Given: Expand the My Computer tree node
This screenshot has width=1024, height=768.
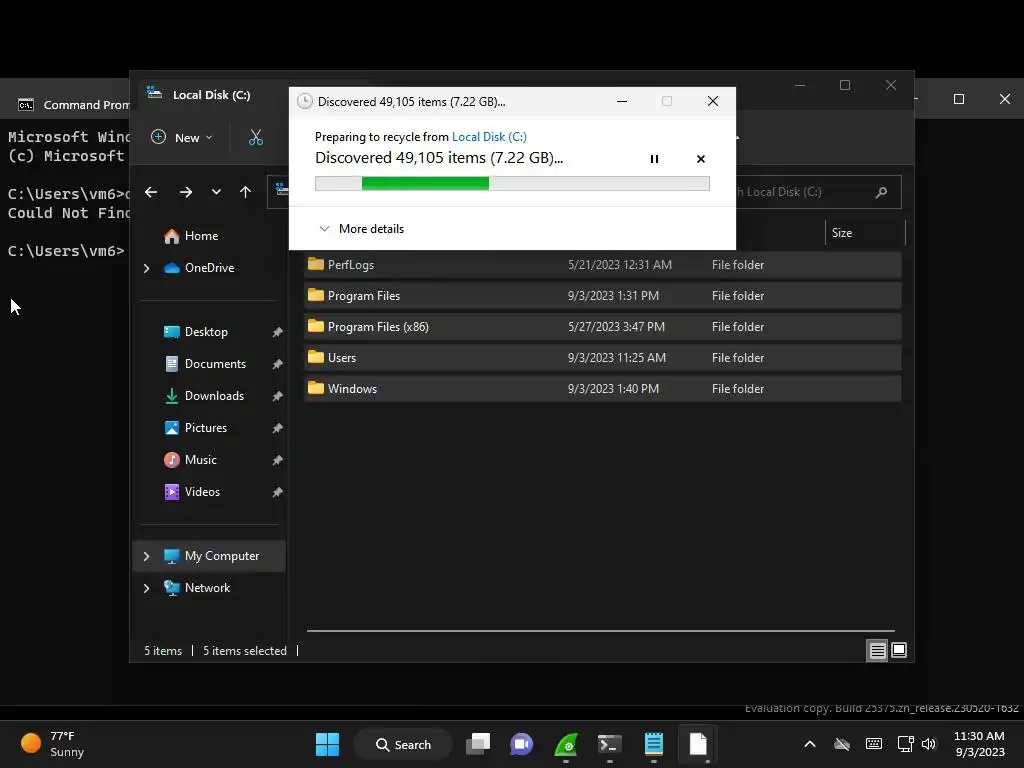Looking at the screenshot, I should coord(146,556).
